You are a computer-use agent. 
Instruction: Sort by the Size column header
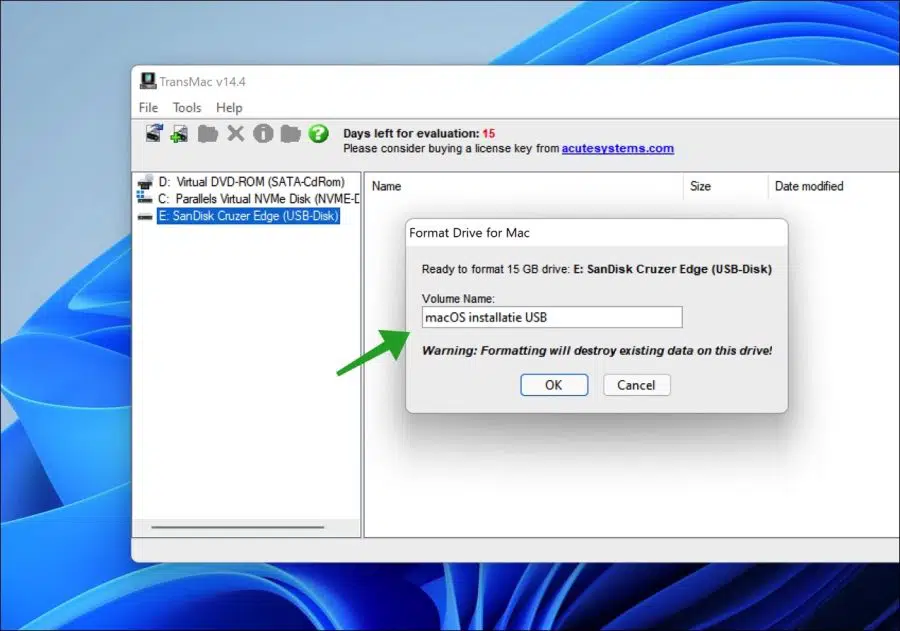click(726, 186)
